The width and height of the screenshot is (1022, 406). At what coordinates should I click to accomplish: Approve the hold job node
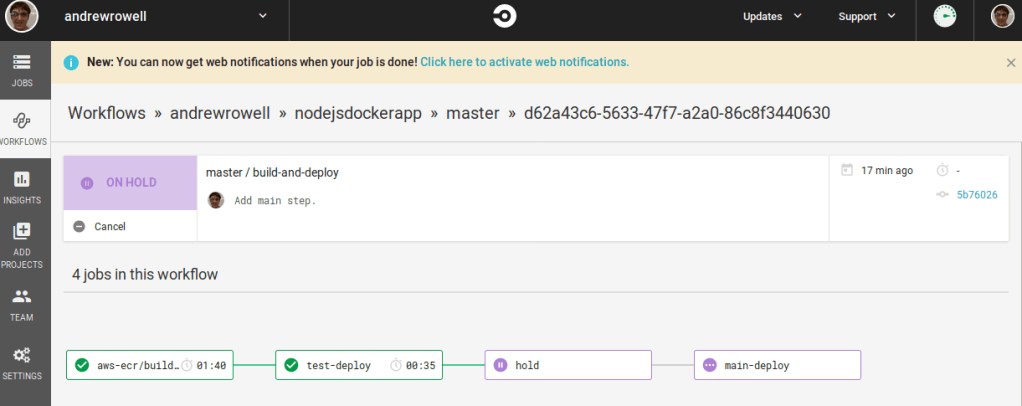point(568,365)
